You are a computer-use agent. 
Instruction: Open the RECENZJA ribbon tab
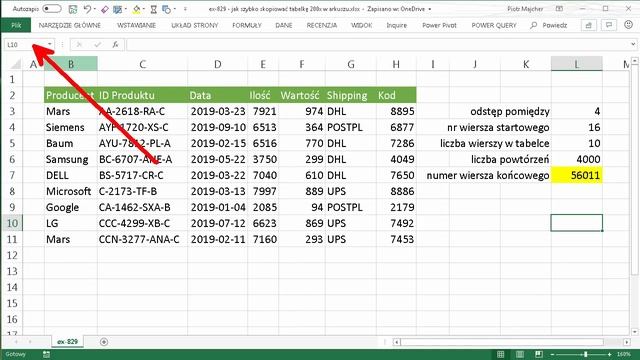(x=322, y=25)
